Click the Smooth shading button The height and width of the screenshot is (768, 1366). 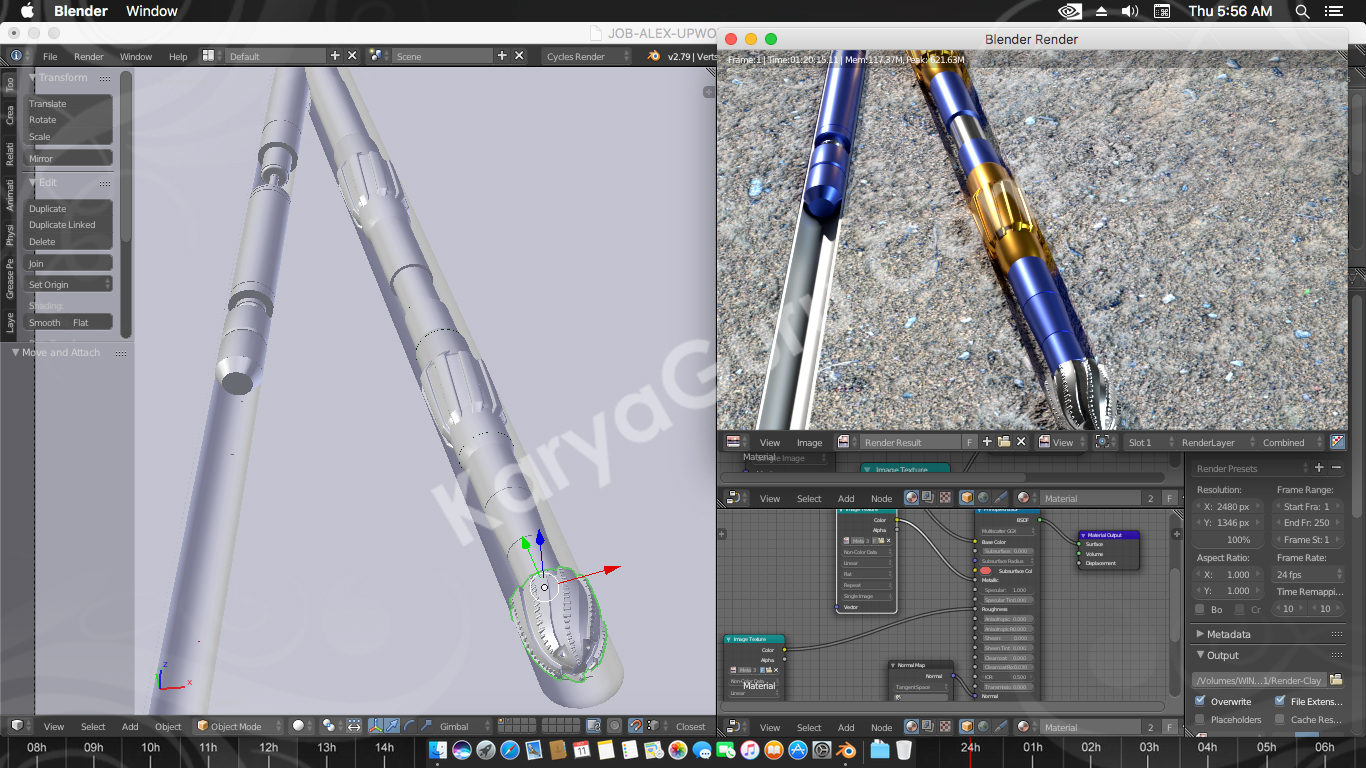45,323
